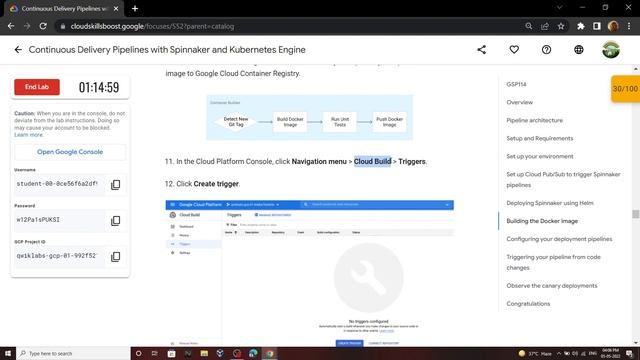Click Open Google Console
This screenshot has width=640, height=360.
(x=70, y=152)
